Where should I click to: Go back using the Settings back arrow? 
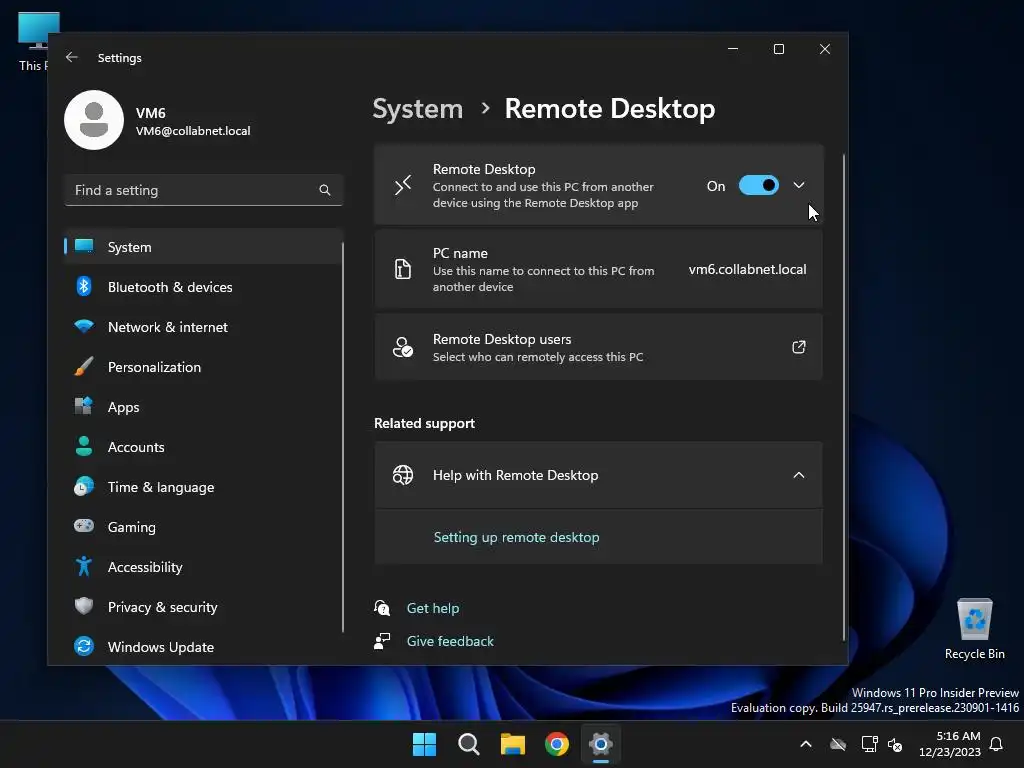[71, 57]
